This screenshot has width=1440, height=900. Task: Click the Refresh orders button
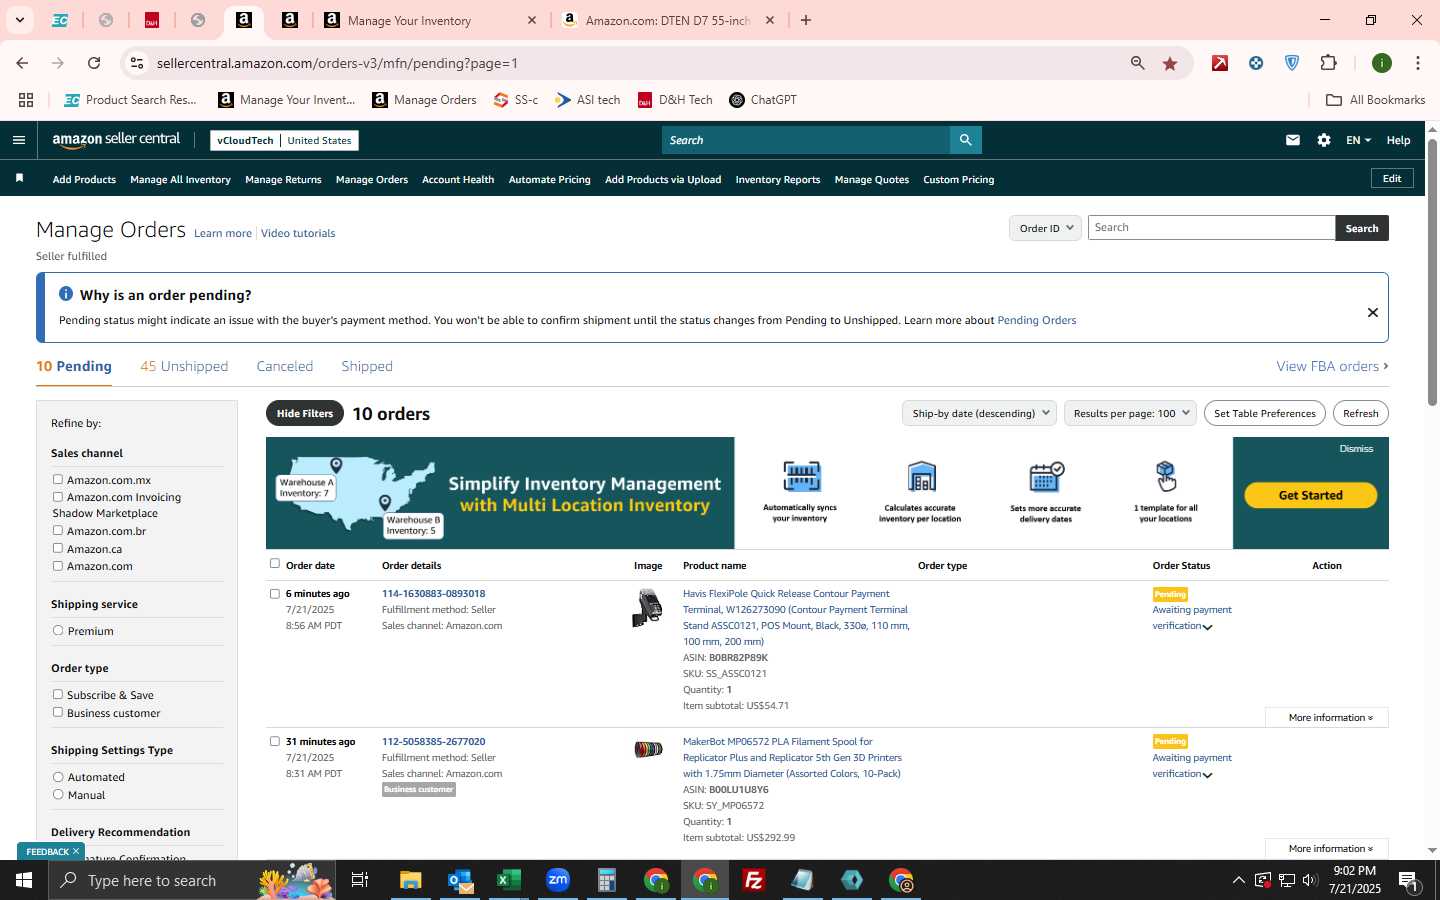click(1360, 413)
